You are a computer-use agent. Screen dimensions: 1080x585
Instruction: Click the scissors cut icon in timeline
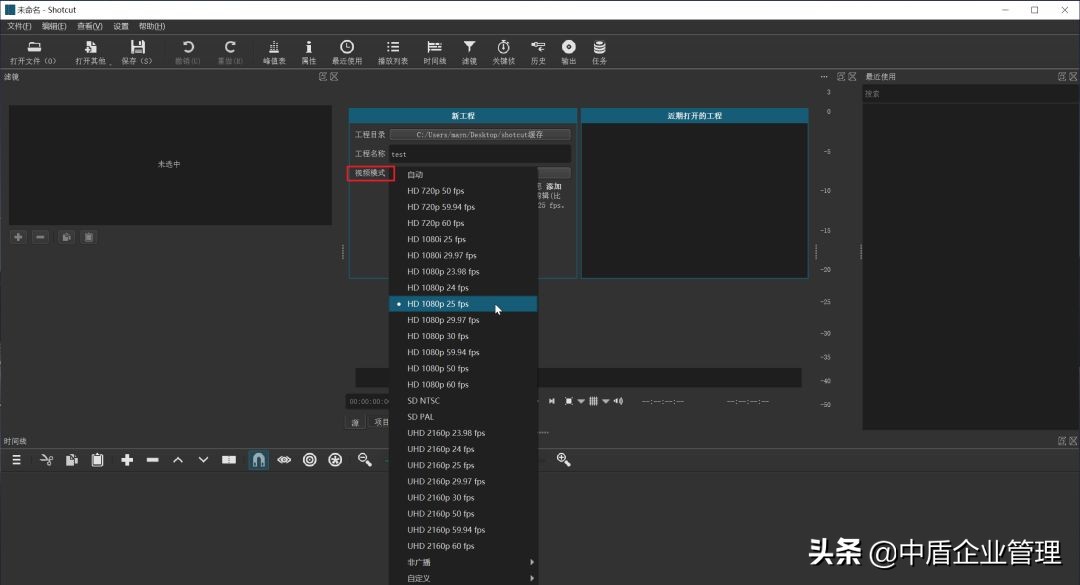46,460
